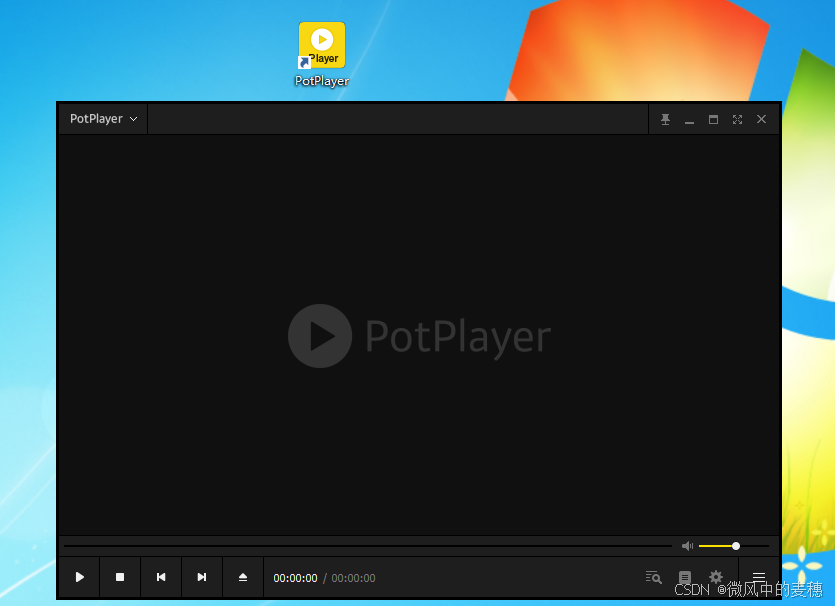This screenshot has width=835, height=606.
Task: Click the Stop button
Action: point(120,577)
